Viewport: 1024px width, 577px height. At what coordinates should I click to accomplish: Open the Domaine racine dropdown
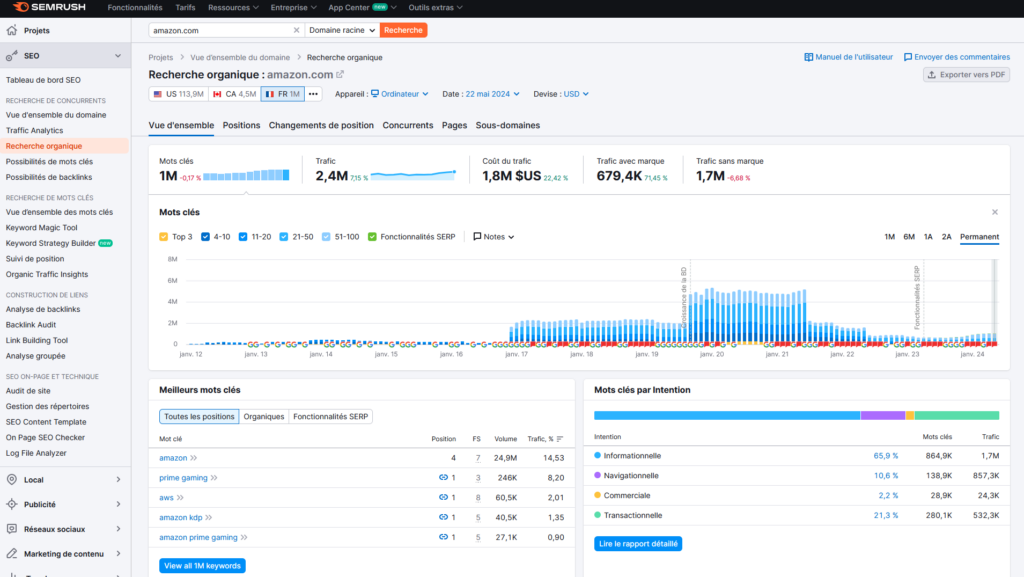[x=342, y=30]
